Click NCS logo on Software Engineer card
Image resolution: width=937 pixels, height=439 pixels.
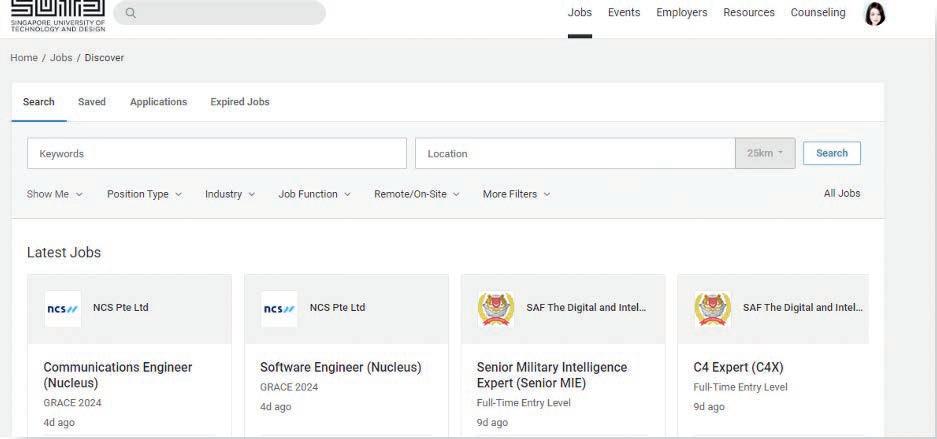coord(279,308)
